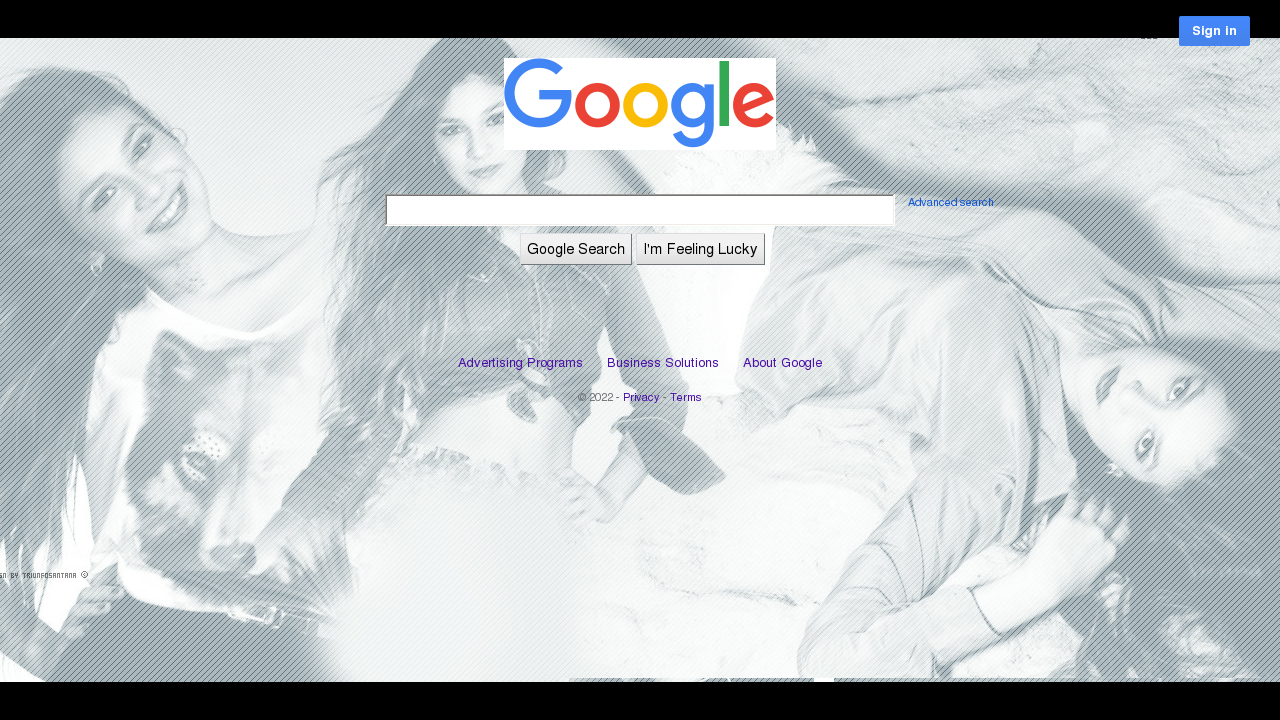This screenshot has width=1280, height=720.
Task: Open the About Google link
Action: pos(783,363)
